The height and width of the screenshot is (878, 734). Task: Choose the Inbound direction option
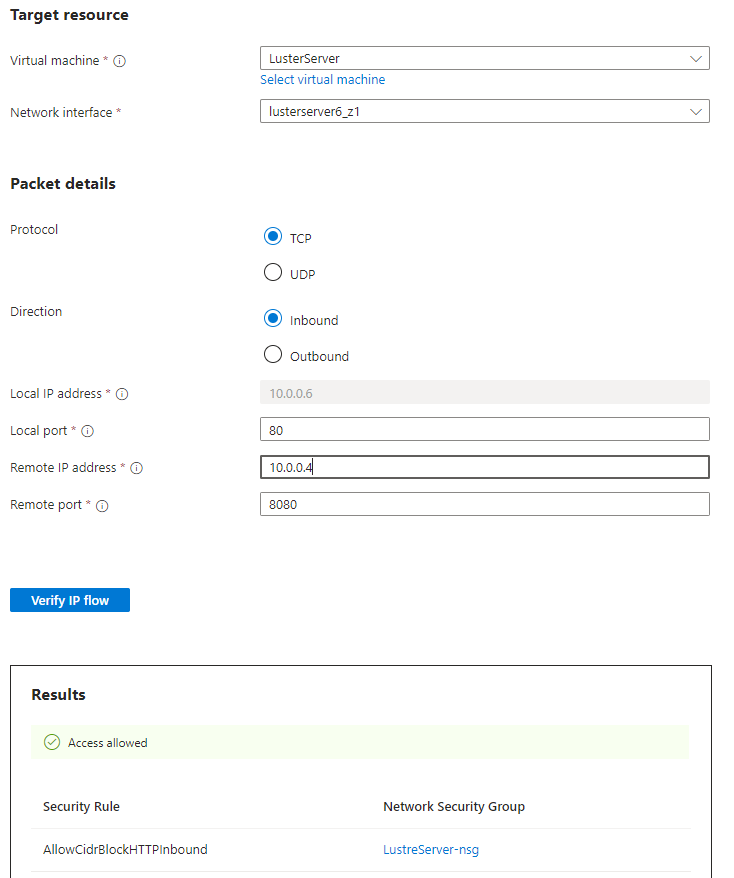click(x=272, y=319)
